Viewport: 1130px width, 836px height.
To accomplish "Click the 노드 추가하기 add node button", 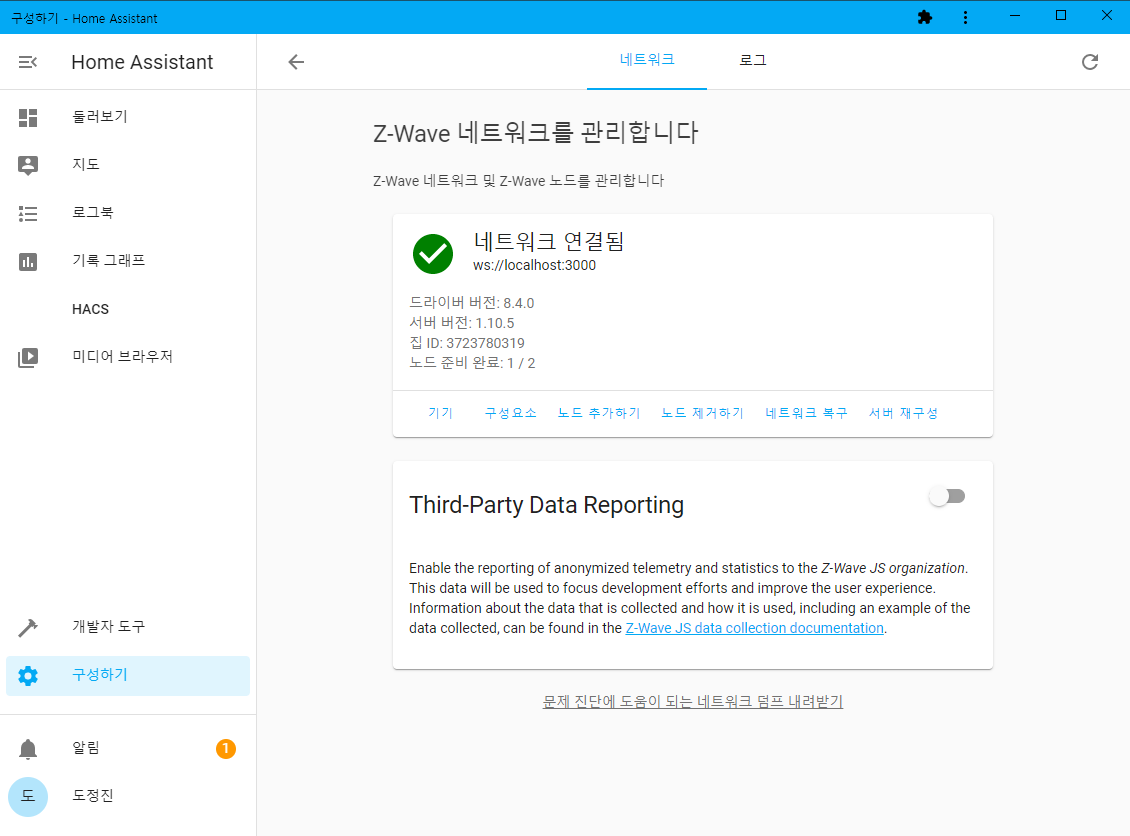I will [599, 413].
